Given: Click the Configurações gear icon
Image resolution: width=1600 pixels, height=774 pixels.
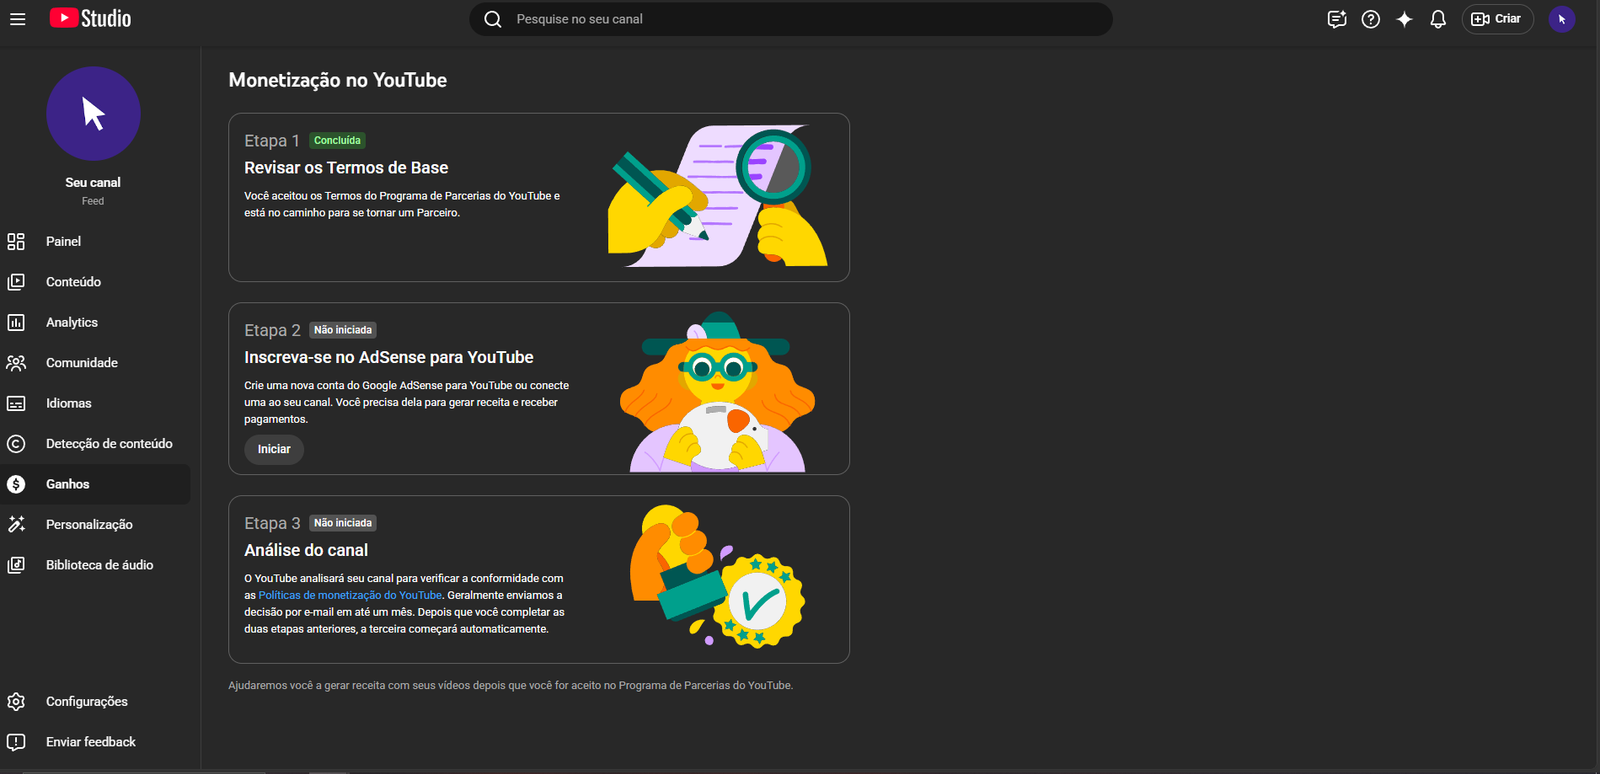Looking at the screenshot, I should click(16, 701).
